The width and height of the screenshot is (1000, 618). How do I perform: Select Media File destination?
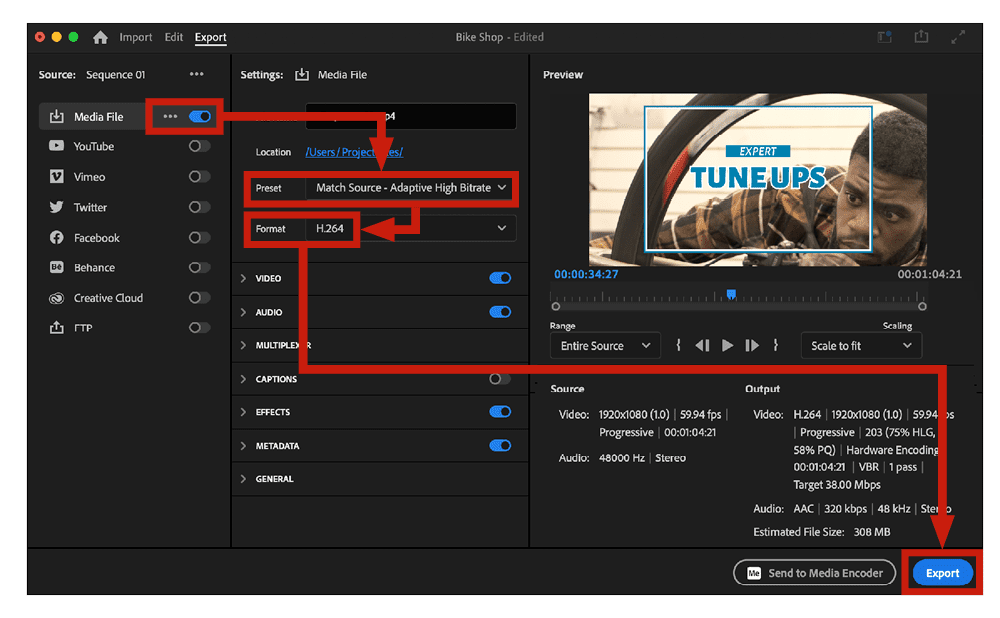tap(99, 117)
